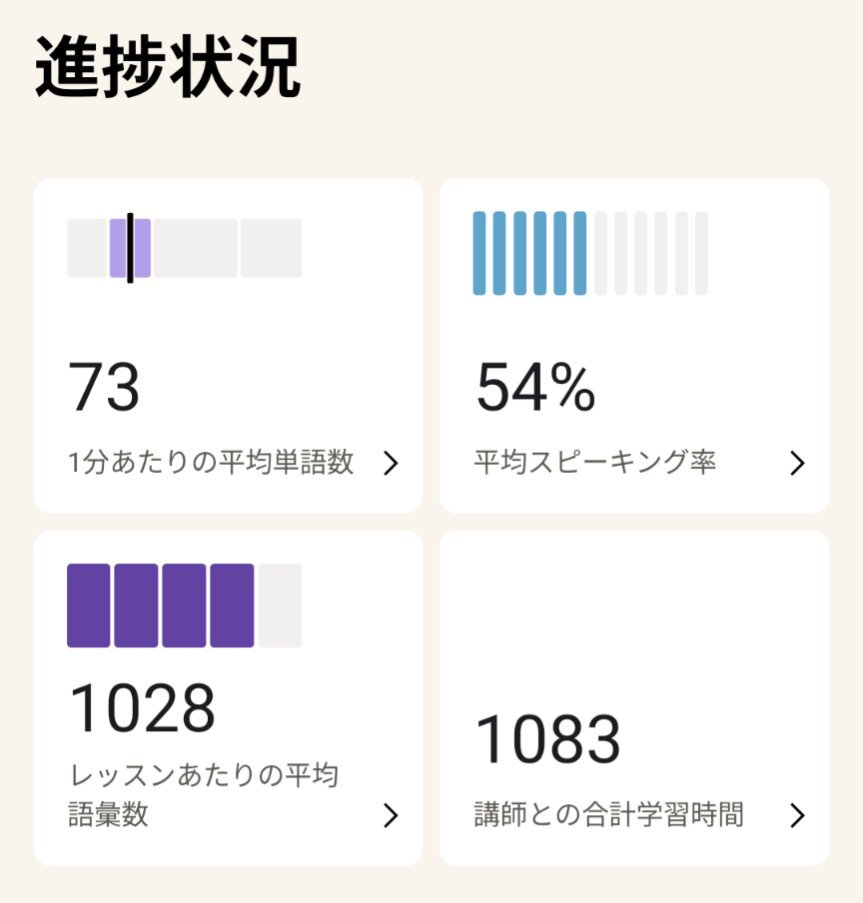
Task: Tap the empty gray vocabulary block
Action: (x=280, y=605)
